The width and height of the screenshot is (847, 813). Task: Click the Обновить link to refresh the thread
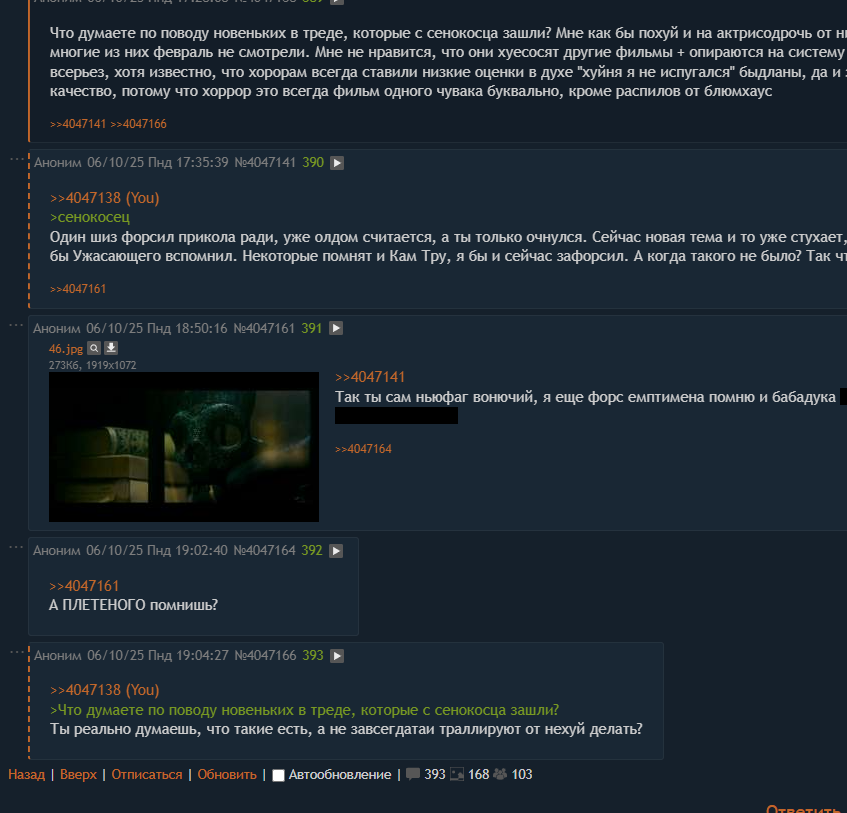click(x=227, y=775)
